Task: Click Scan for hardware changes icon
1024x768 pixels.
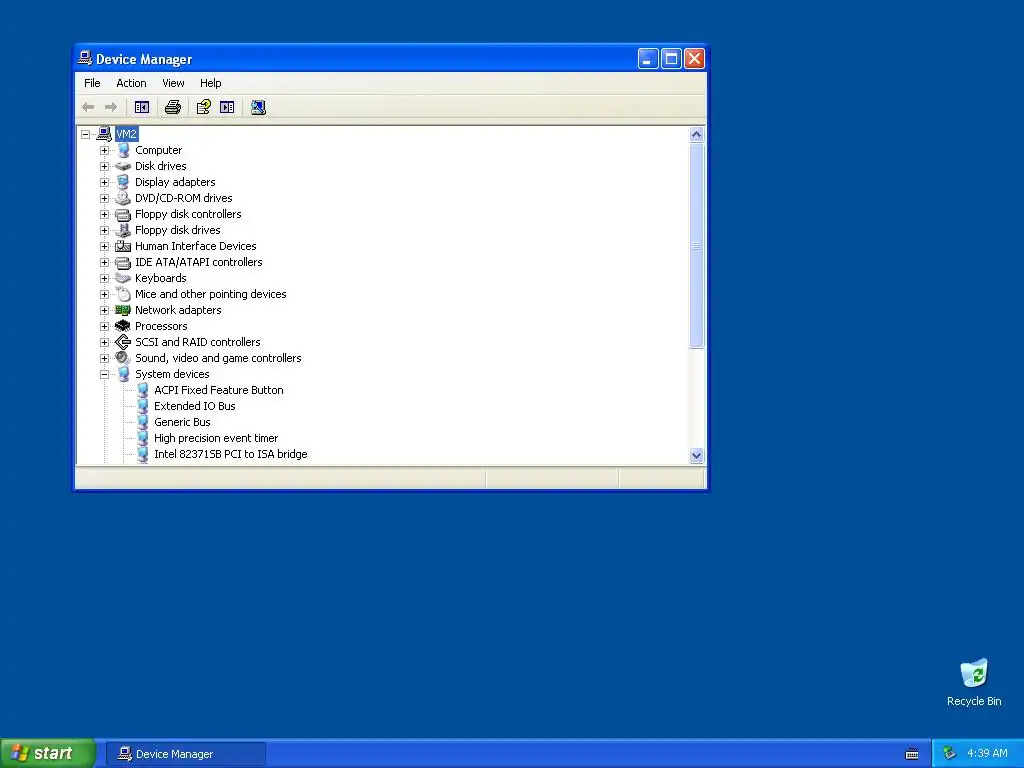Action: pyautogui.click(x=258, y=107)
